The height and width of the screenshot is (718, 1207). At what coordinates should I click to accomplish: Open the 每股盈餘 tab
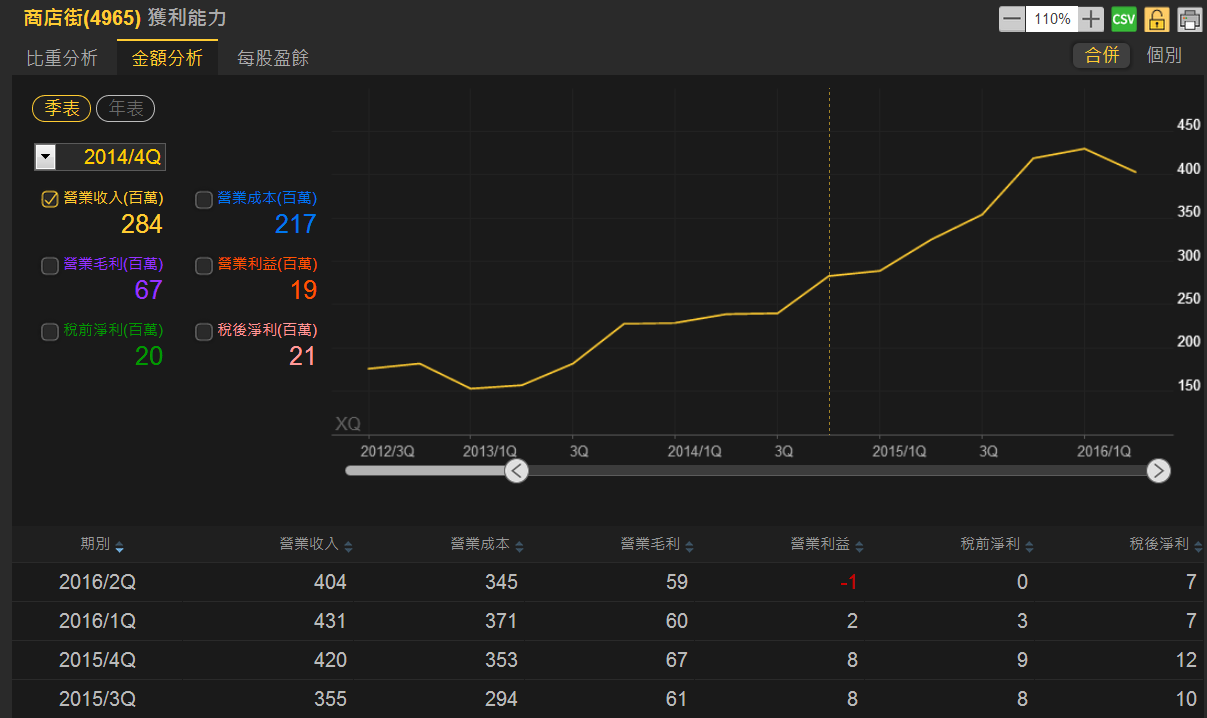tap(272, 58)
